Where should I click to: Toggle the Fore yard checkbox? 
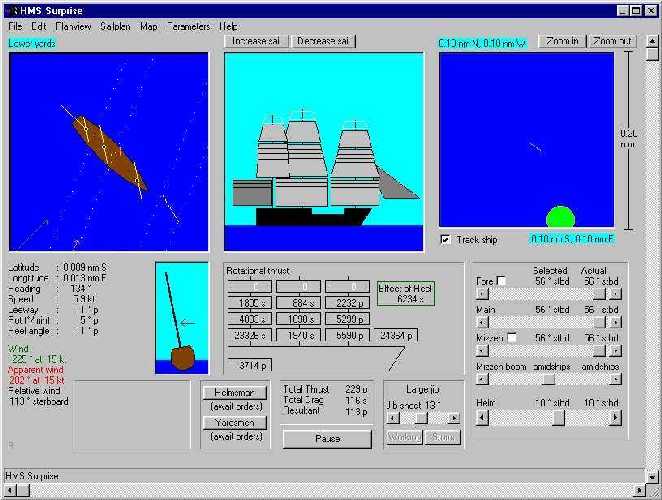(x=501, y=280)
